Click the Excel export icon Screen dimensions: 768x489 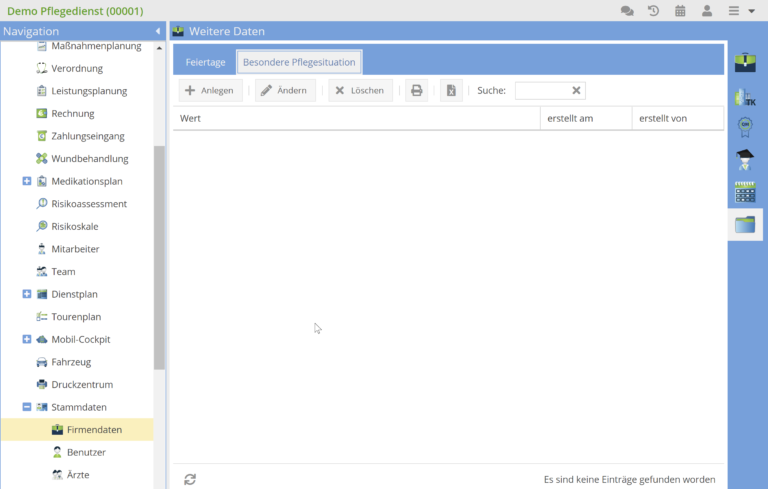(x=451, y=91)
